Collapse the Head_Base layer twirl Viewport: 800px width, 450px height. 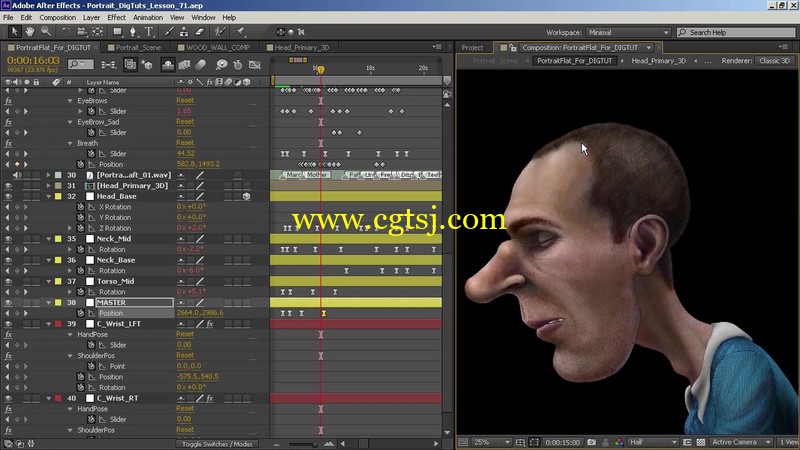49,196
